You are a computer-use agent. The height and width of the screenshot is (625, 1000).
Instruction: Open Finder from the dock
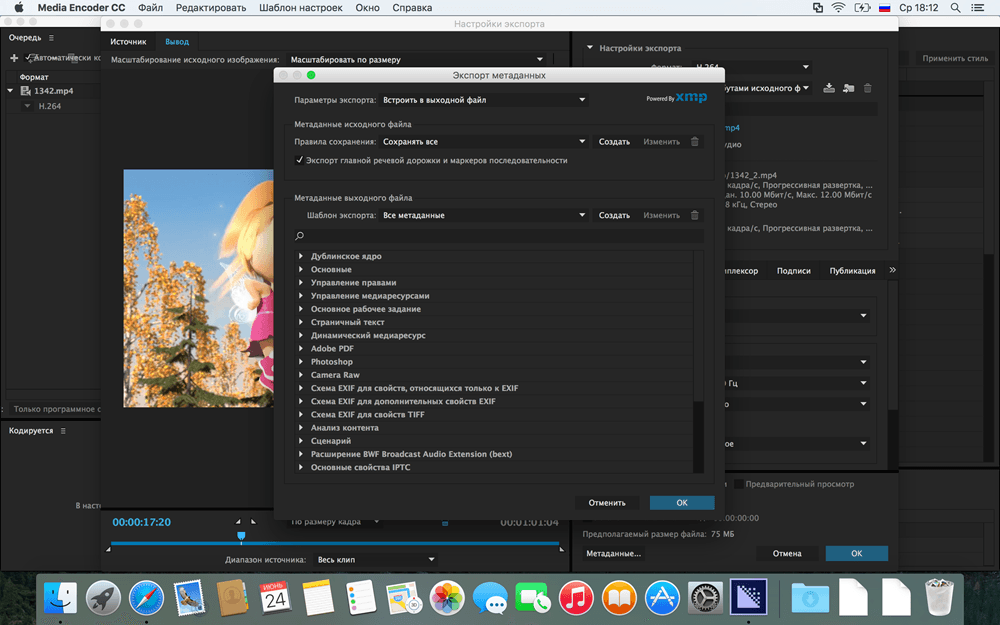[61, 598]
